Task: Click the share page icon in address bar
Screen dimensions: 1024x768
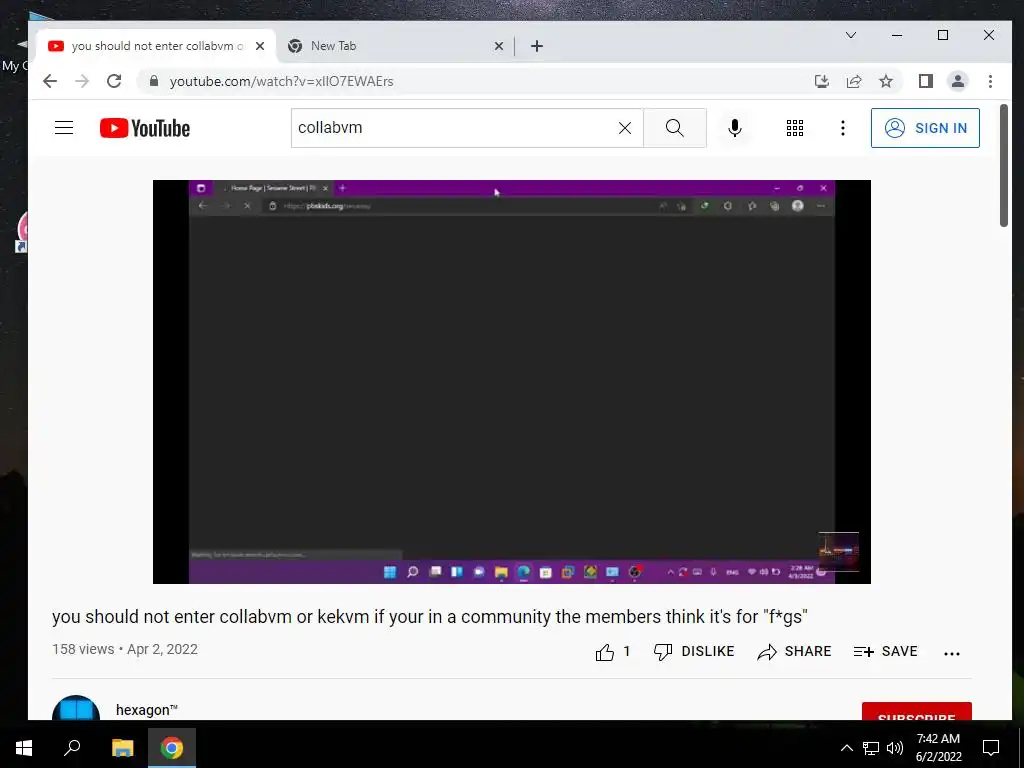Action: (x=854, y=81)
